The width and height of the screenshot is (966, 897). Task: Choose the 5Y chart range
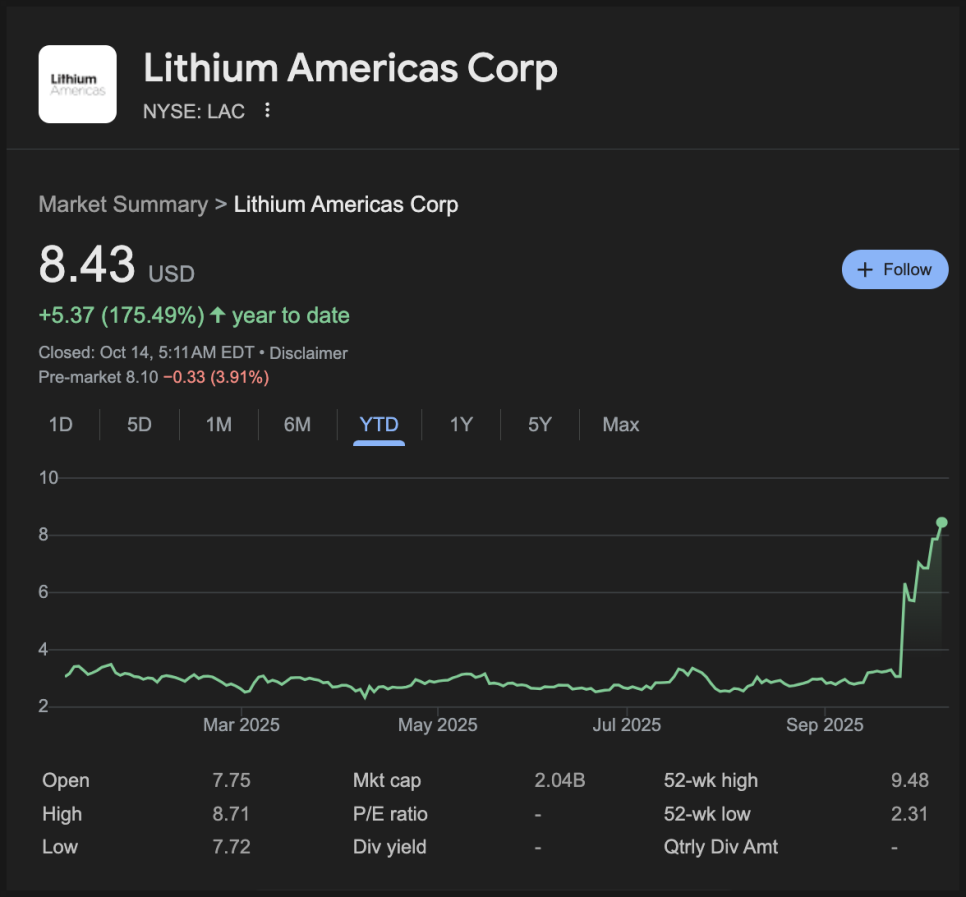539,425
